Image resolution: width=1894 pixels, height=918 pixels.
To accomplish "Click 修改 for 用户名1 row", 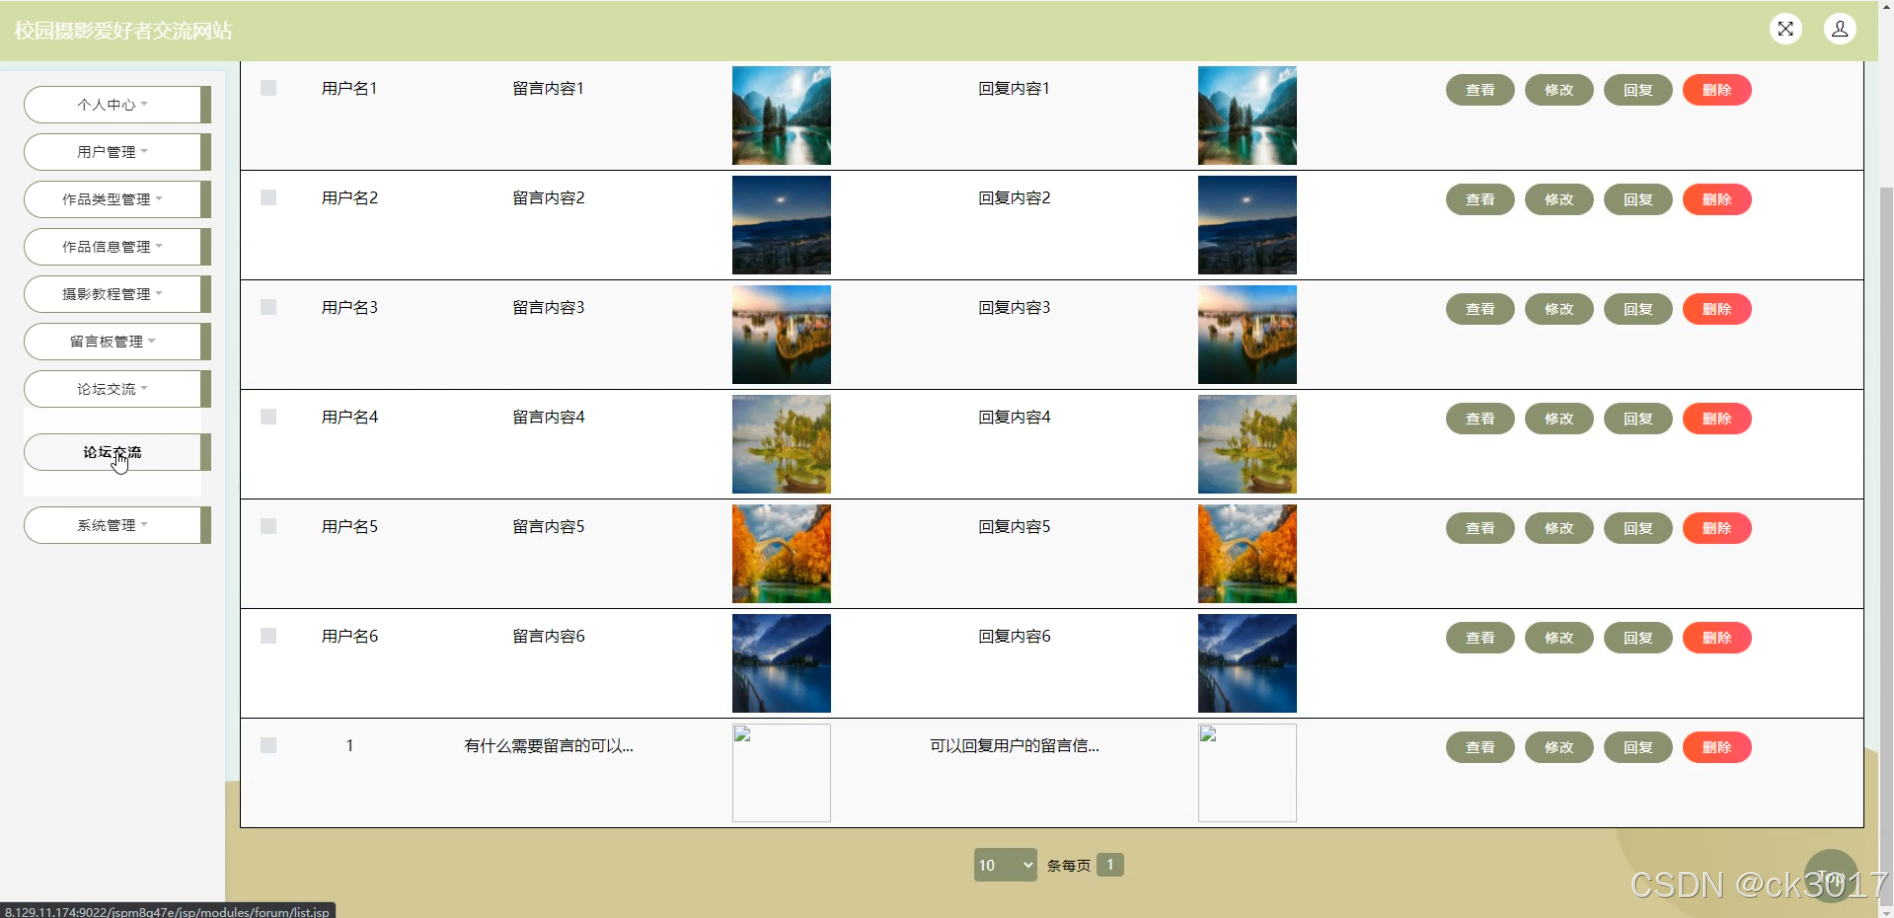I will coord(1559,90).
